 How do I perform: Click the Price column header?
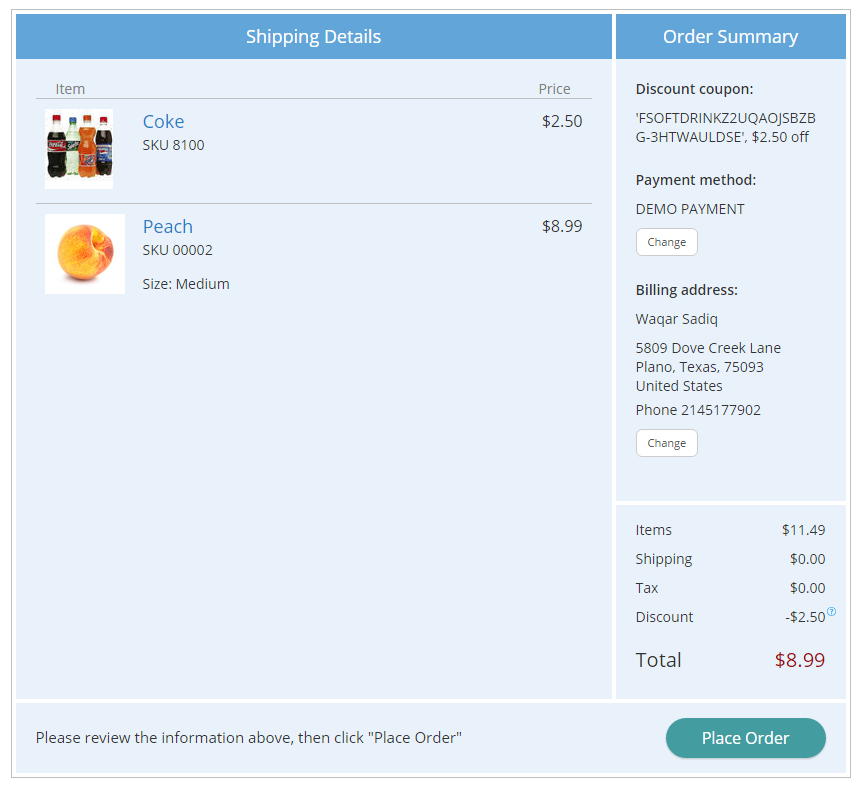[x=554, y=89]
